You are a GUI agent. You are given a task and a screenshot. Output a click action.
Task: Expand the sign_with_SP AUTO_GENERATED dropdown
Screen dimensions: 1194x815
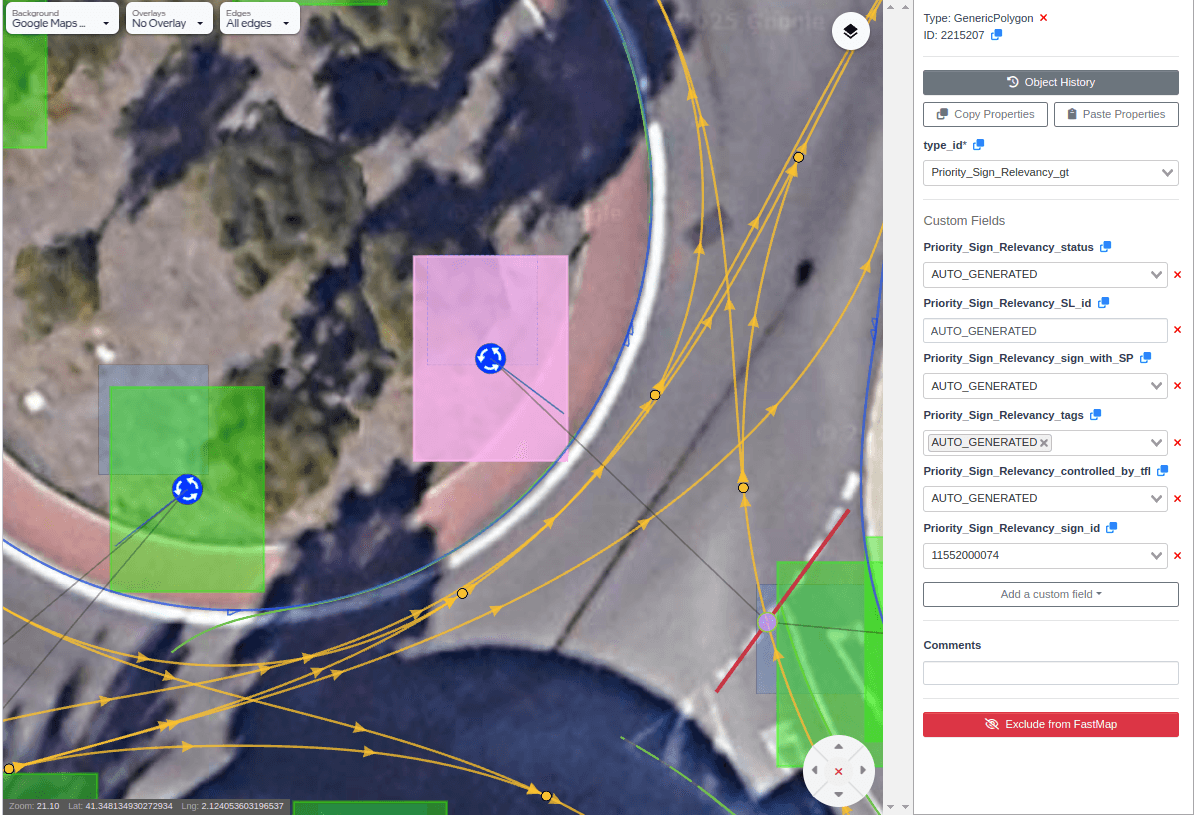coord(1045,386)
